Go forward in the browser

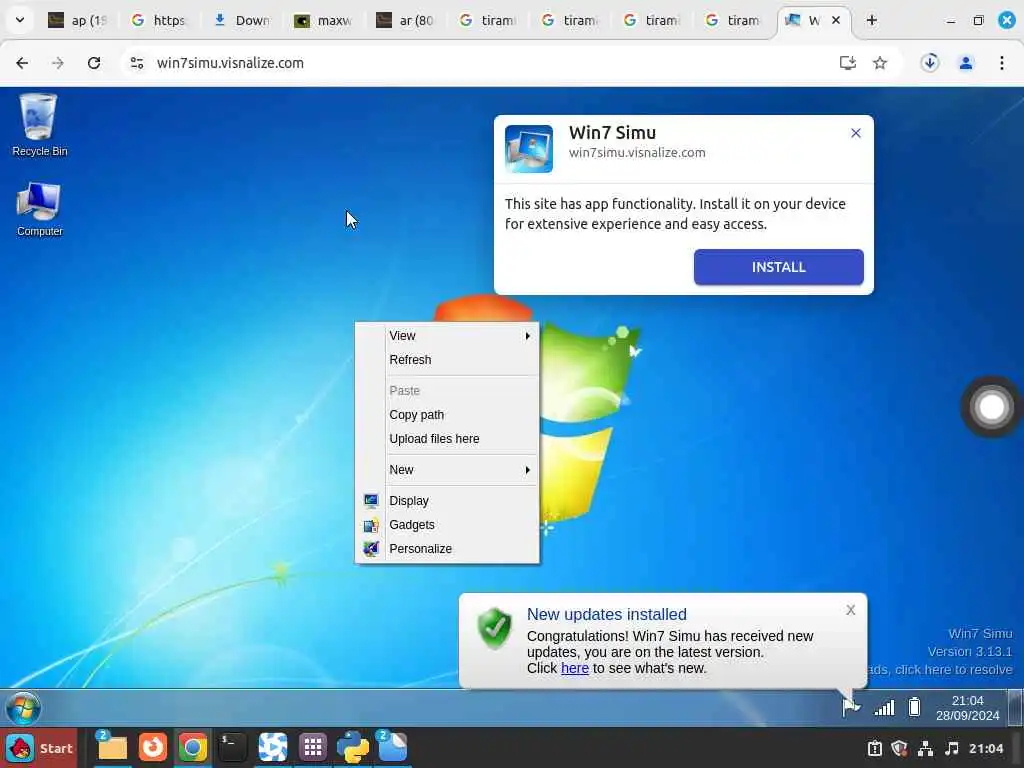pos(58,63)
